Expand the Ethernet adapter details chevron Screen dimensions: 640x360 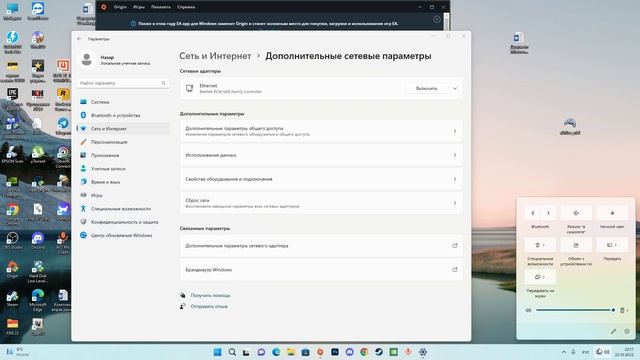pyautogui.click(x=455, y=89)
